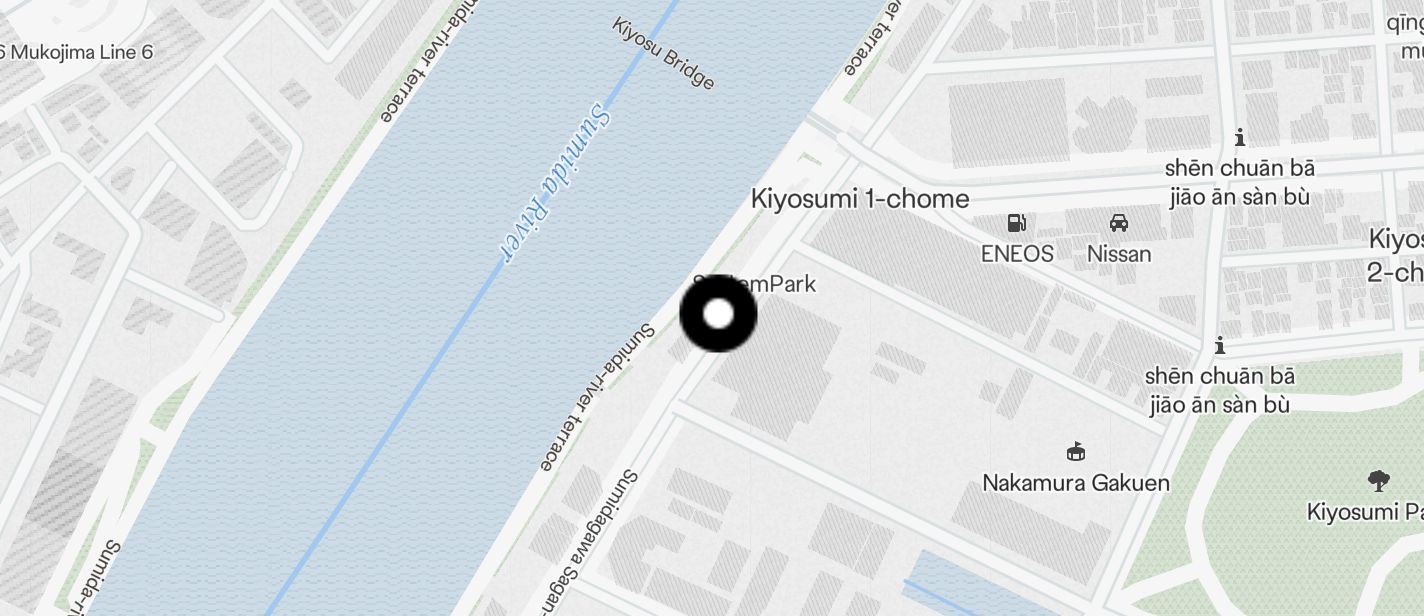Click the Kiyosu Bridge label
This screenshot has height=616, width=1424.
coord(664,53)
